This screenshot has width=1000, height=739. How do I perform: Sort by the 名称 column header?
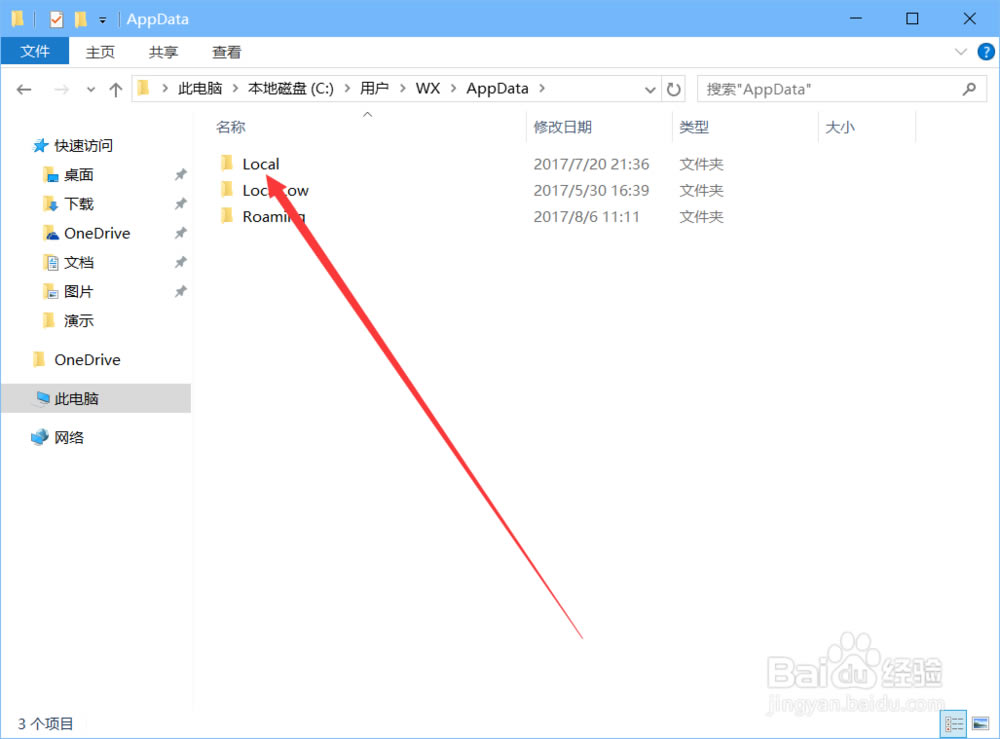click(230, 127)
